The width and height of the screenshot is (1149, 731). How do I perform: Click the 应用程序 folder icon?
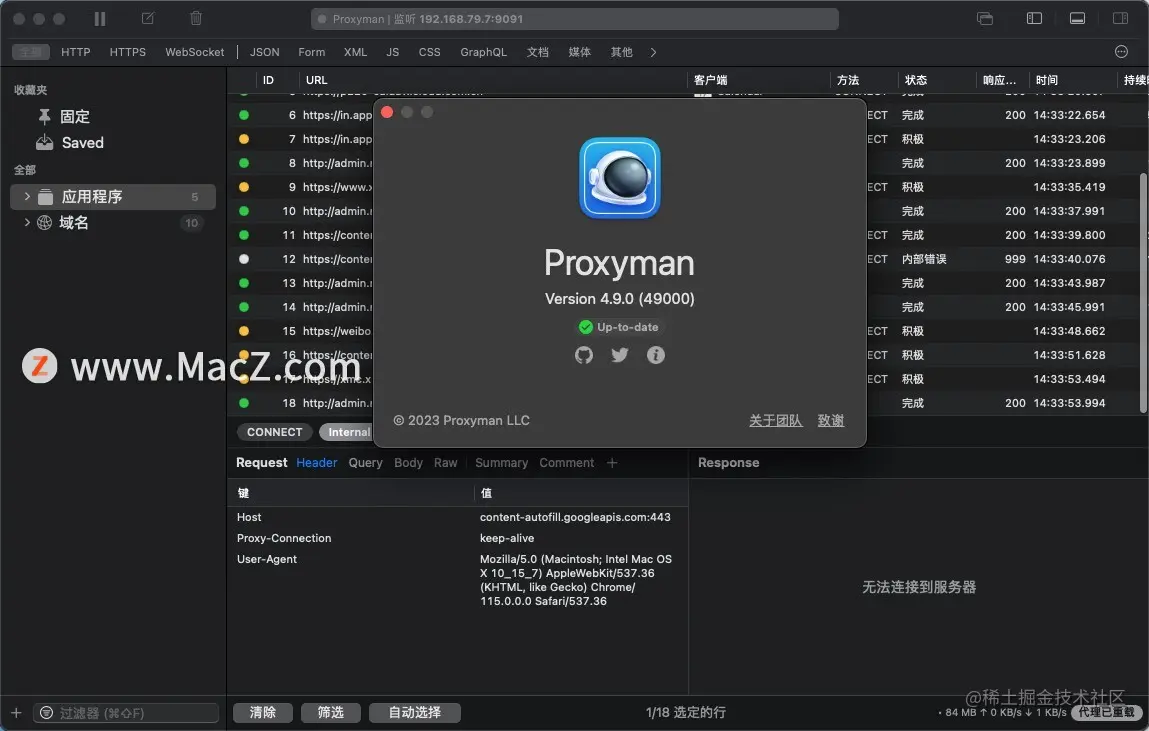(x=45, y=197)
